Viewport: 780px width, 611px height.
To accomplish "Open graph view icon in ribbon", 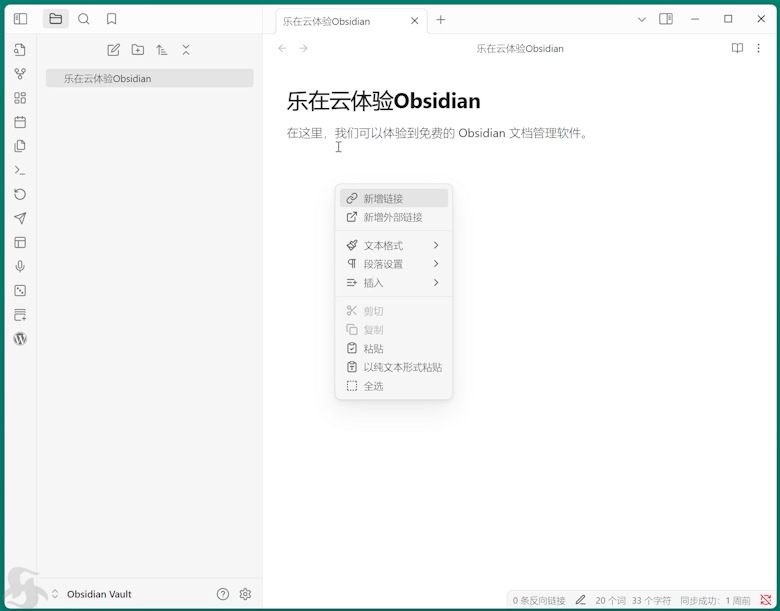I will coord(20,74).
